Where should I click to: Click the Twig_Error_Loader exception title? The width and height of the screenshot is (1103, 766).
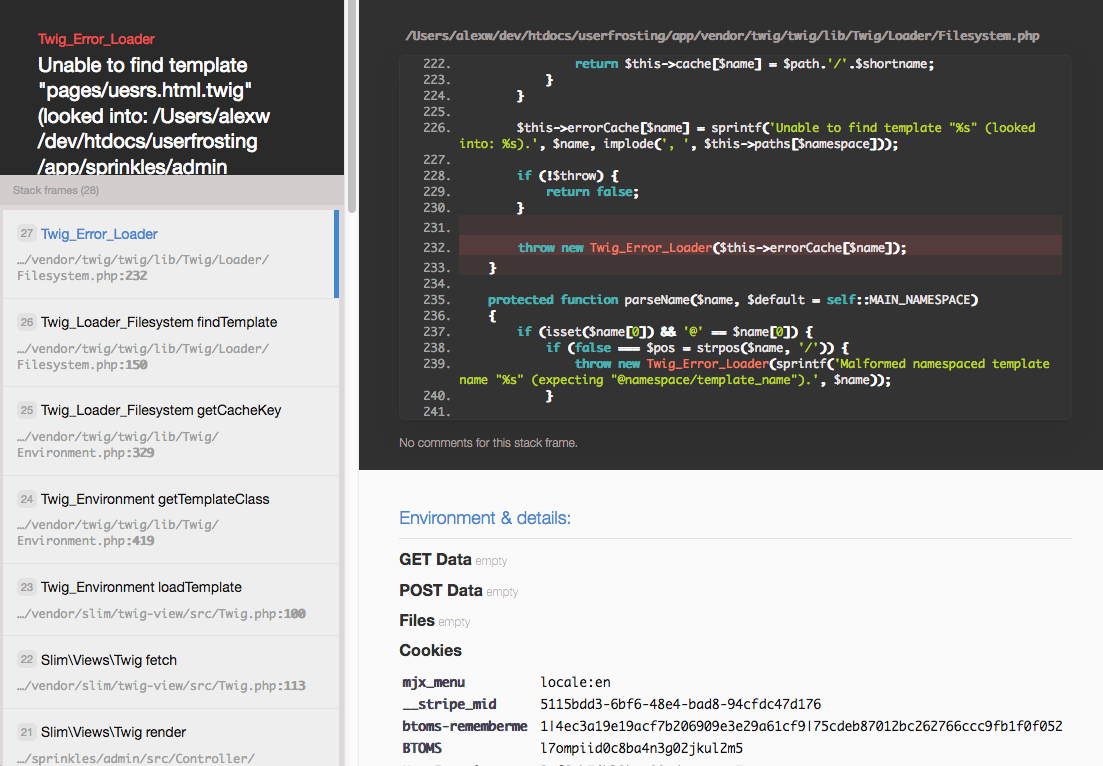tap(96, 39)
